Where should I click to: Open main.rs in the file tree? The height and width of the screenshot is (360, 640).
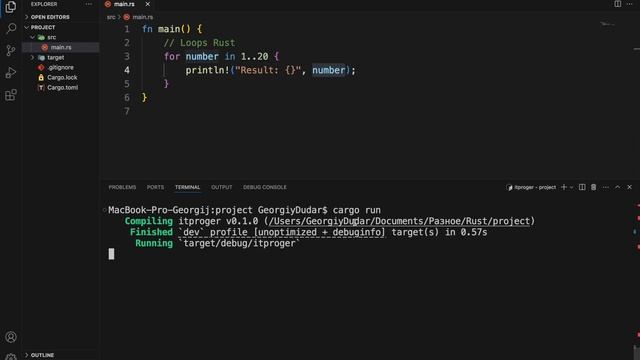[x=60, y=47]
